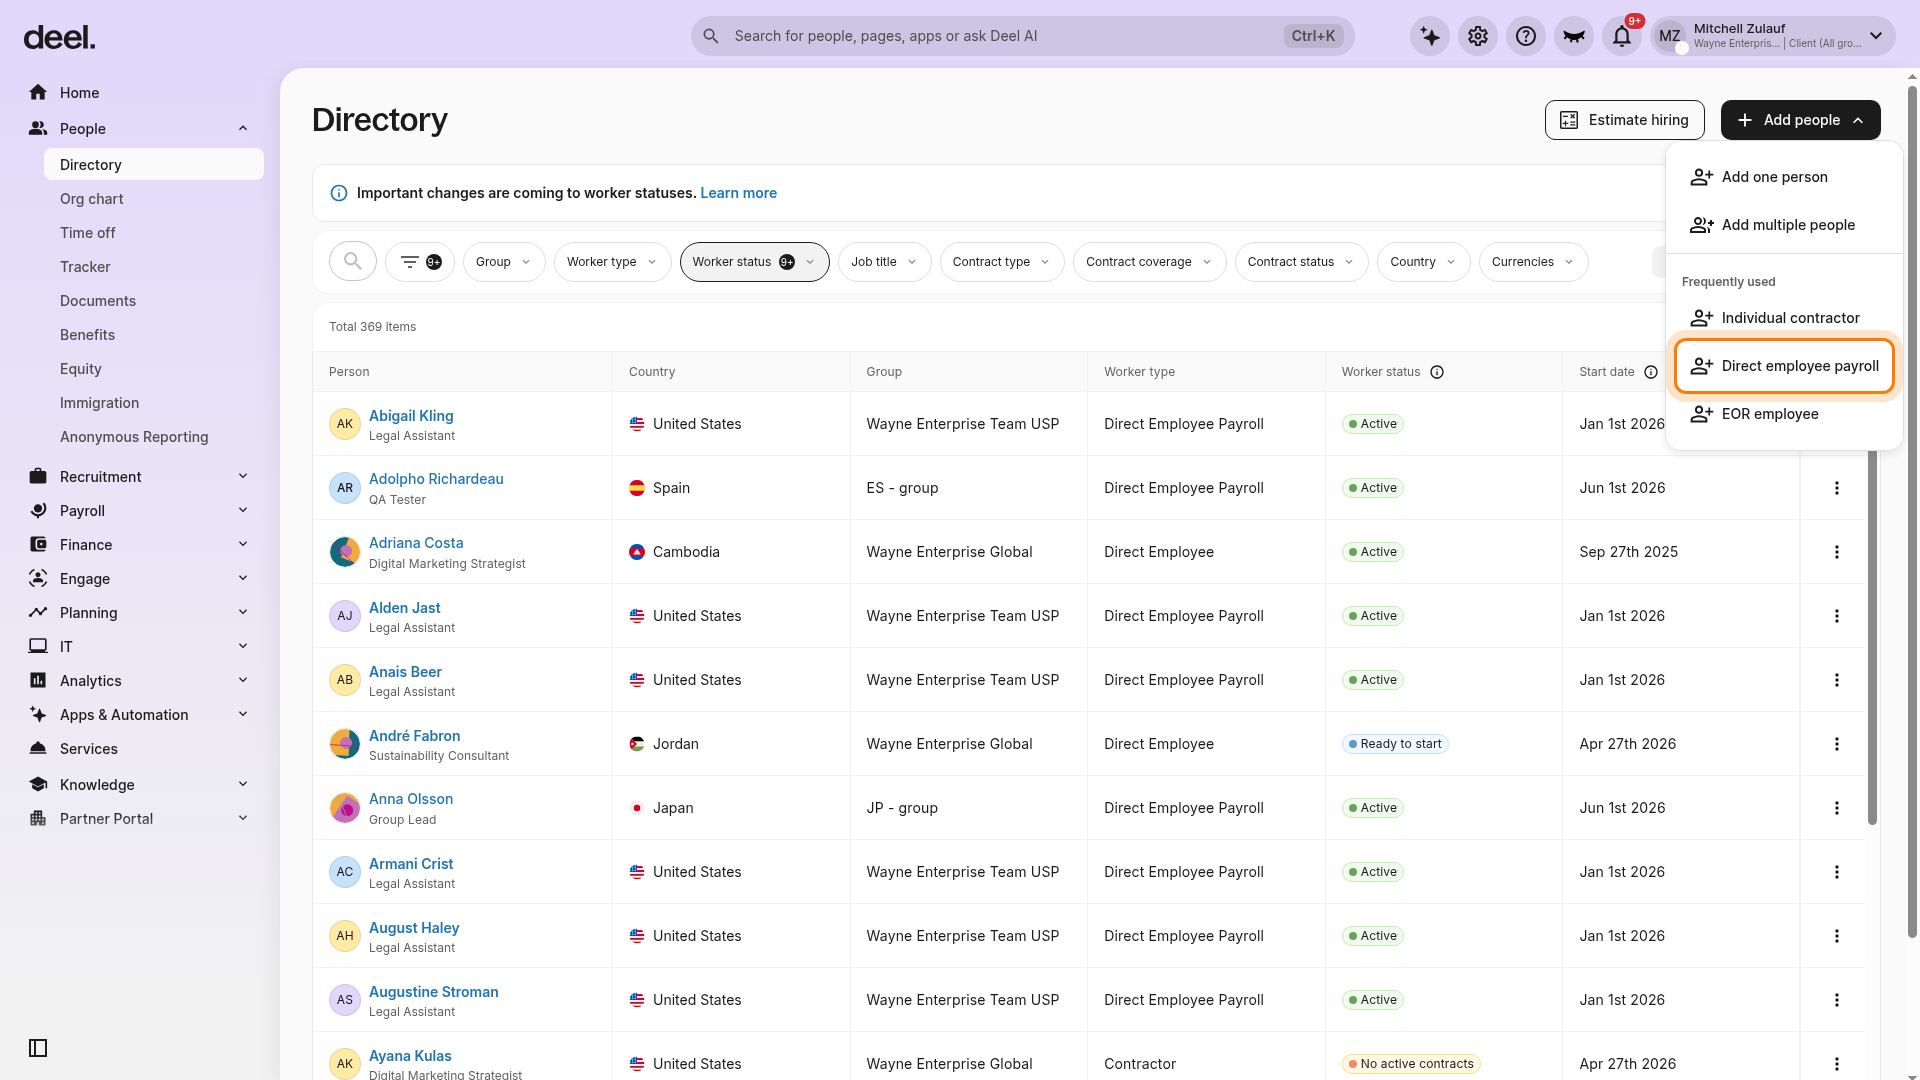Open row actions for Adolpho Richardeau
1920x1080 pixels.
click(x=1836, y=488)
